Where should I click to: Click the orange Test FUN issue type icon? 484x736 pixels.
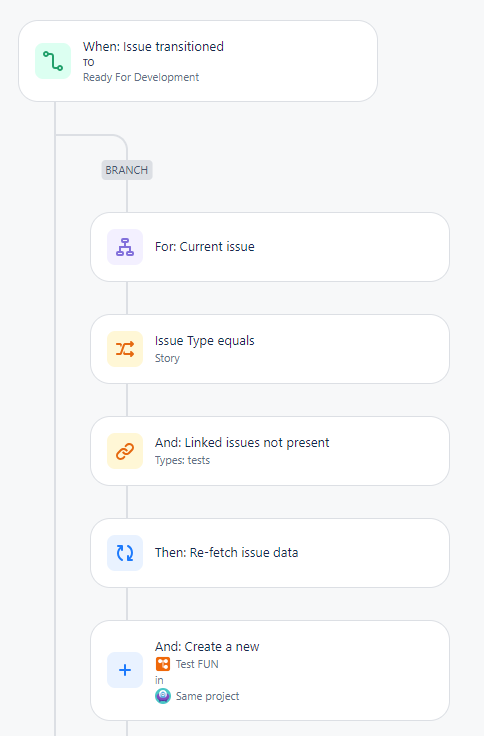point(162,664)
